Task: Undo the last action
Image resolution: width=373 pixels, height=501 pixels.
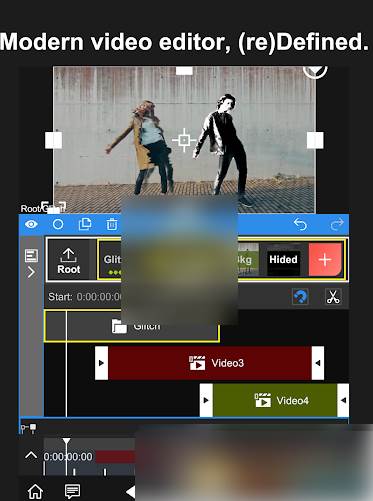Action: pyautogui.click(x=300, y=224)
